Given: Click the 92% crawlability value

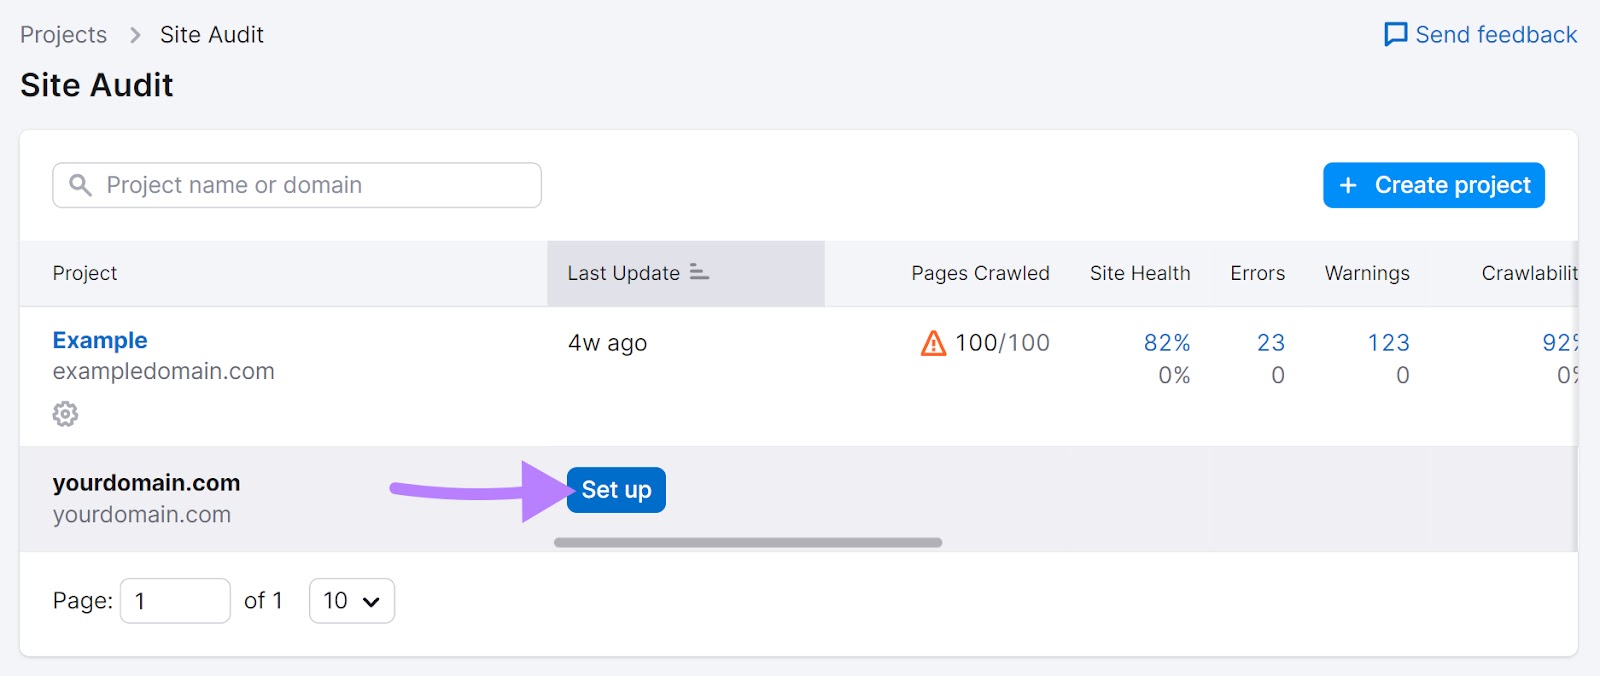Looking at the screenshot, I should 1559,343.
